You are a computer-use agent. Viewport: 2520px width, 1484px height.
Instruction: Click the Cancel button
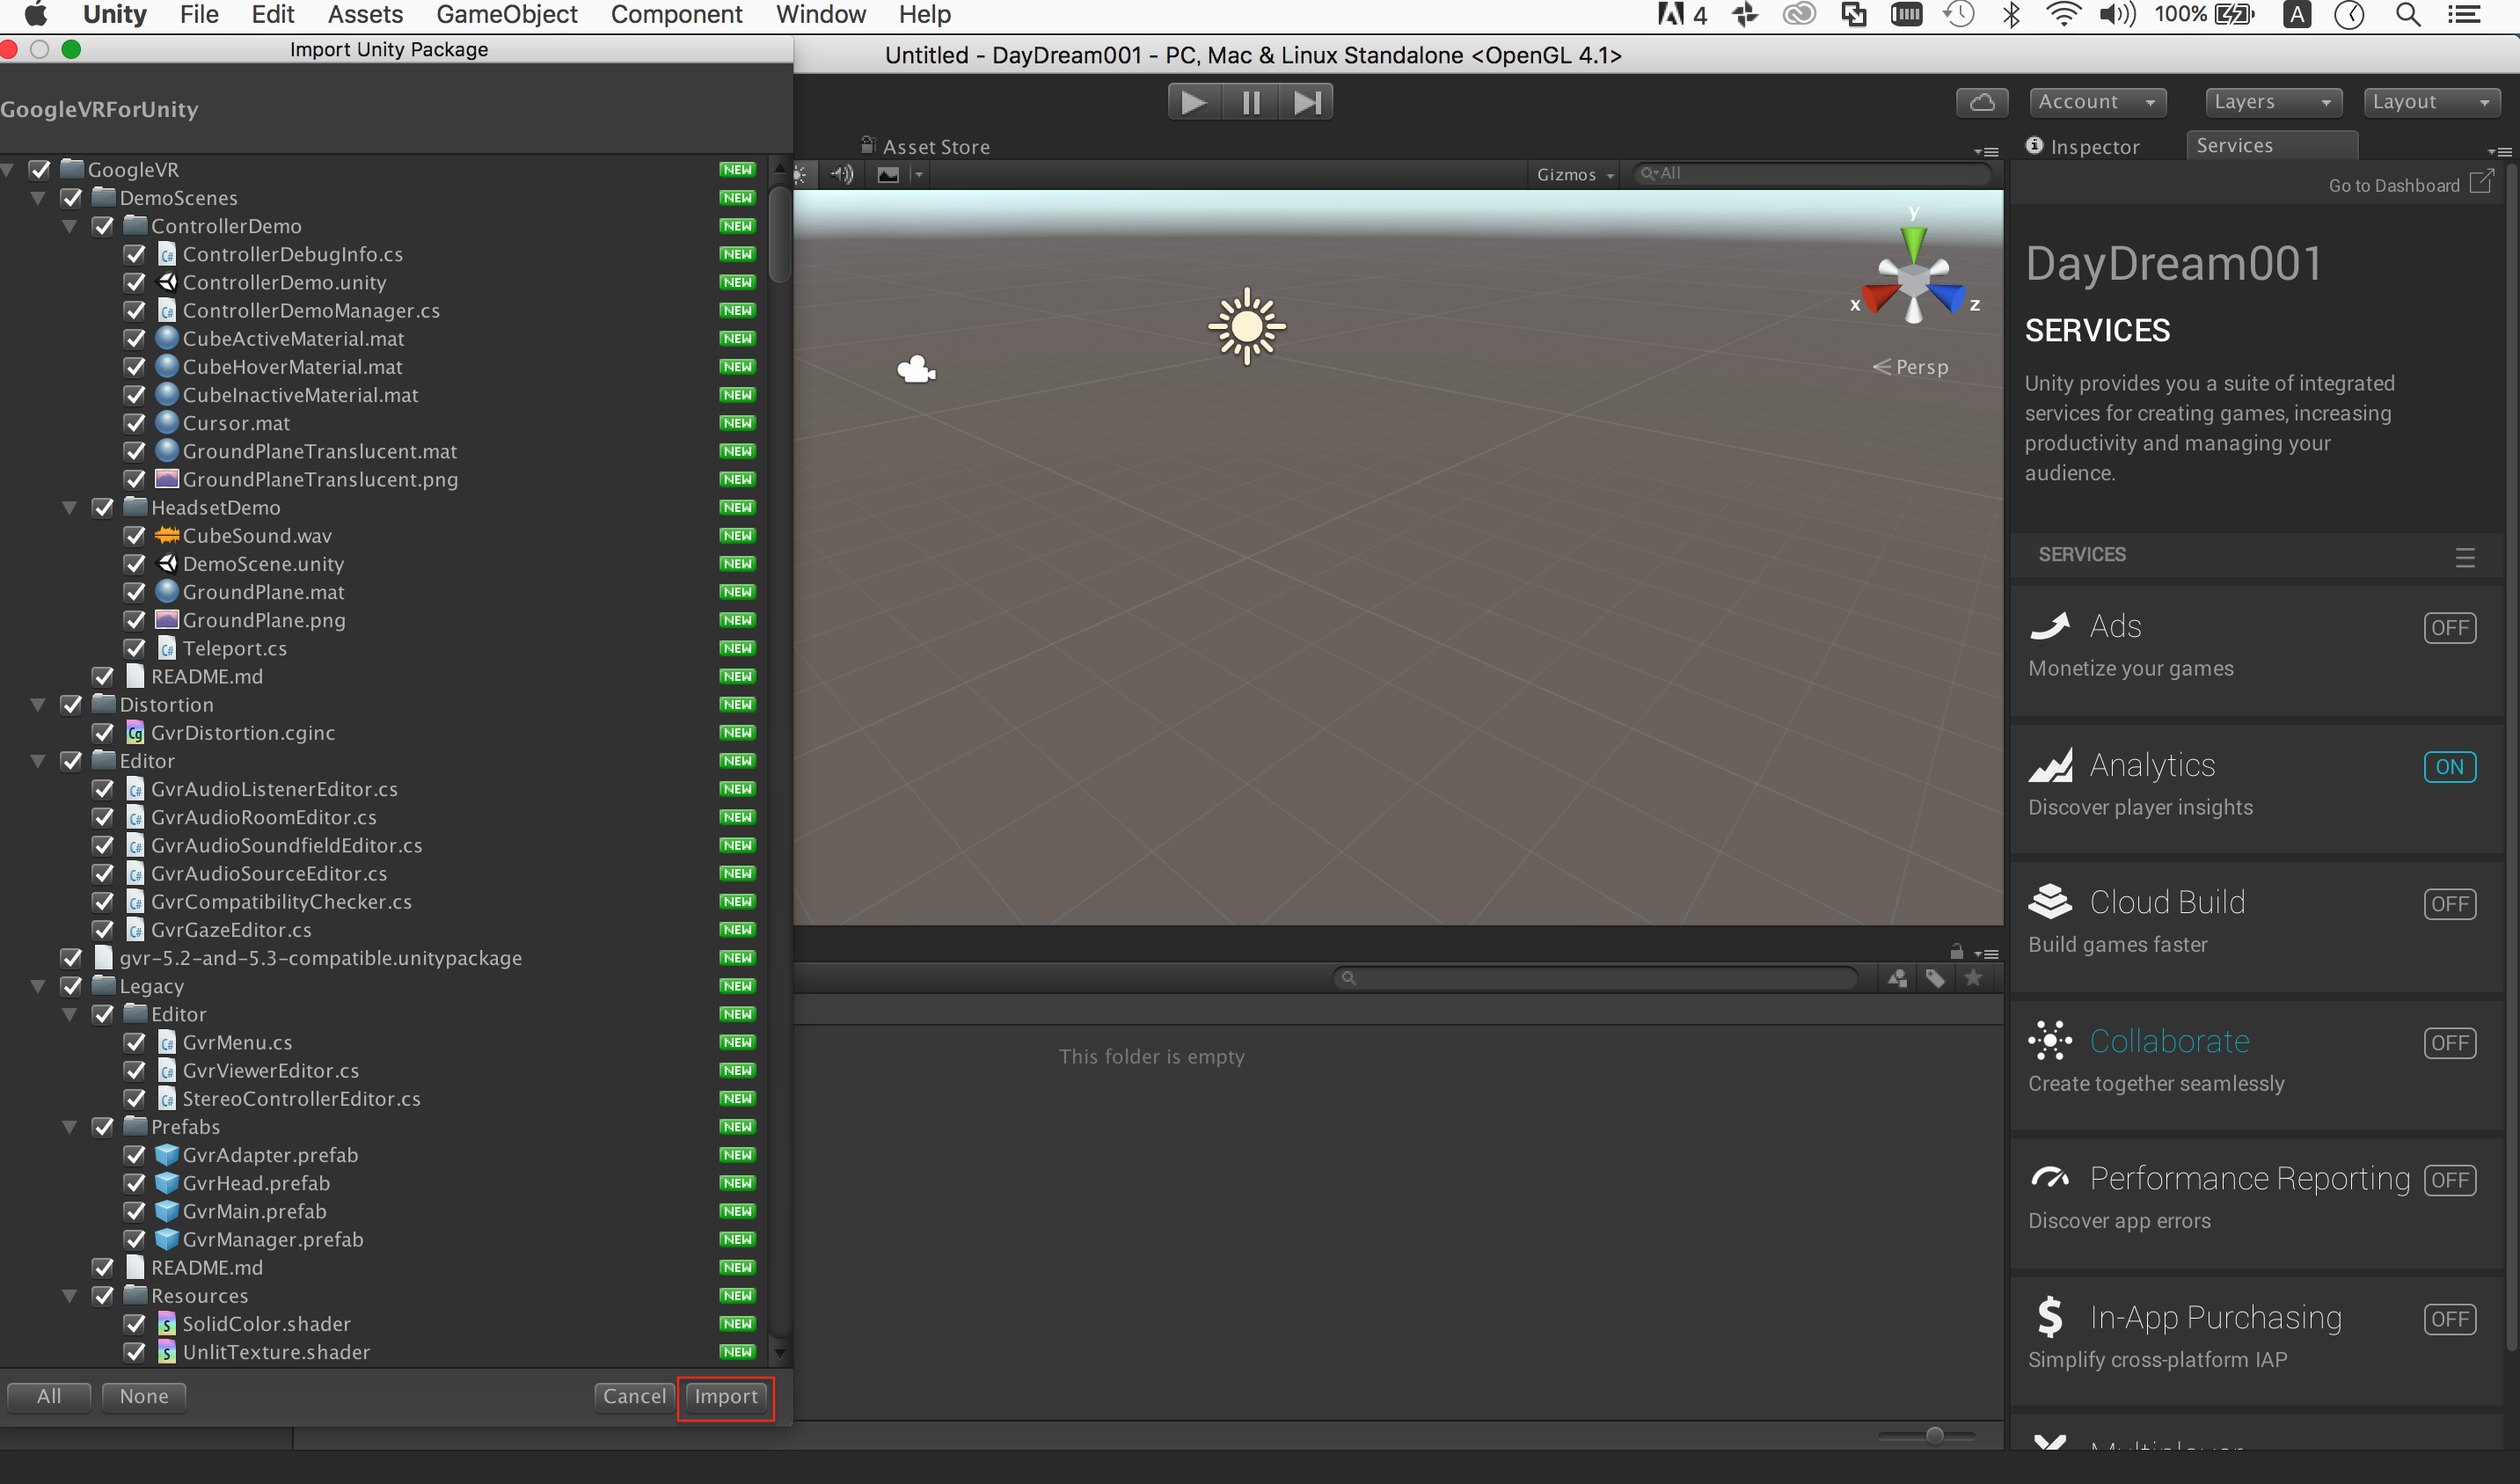point(634,1396)
